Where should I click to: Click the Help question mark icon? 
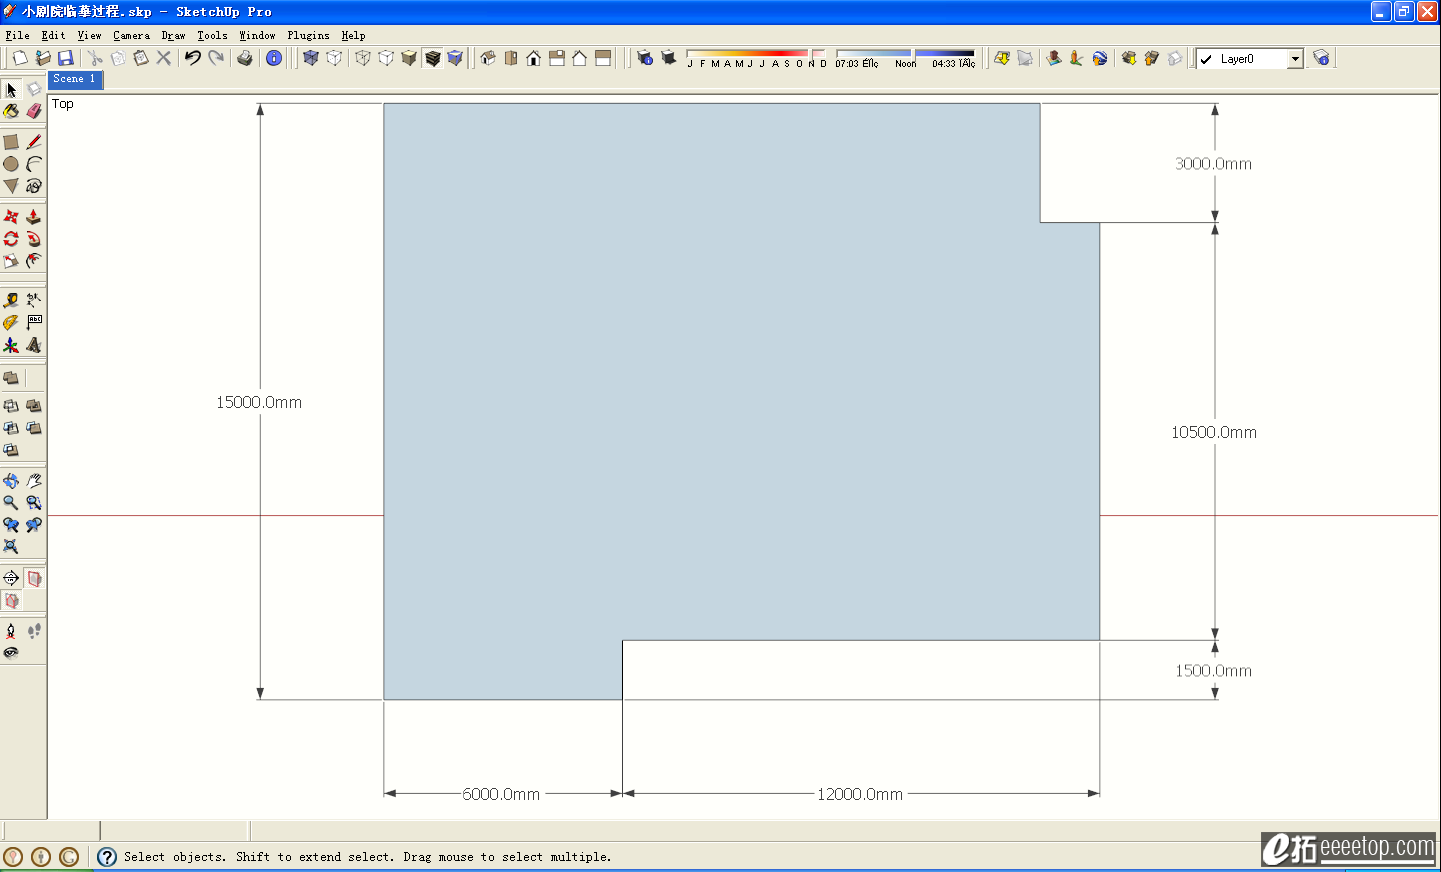[107, 857]
